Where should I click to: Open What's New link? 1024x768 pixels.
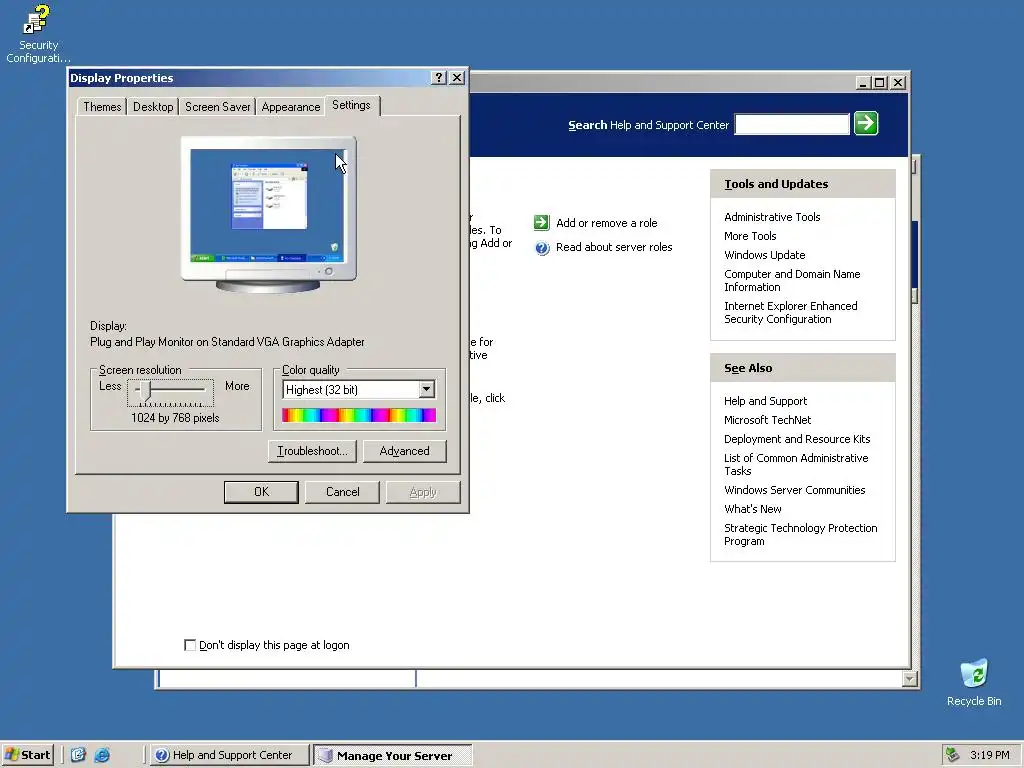(752, 509)
